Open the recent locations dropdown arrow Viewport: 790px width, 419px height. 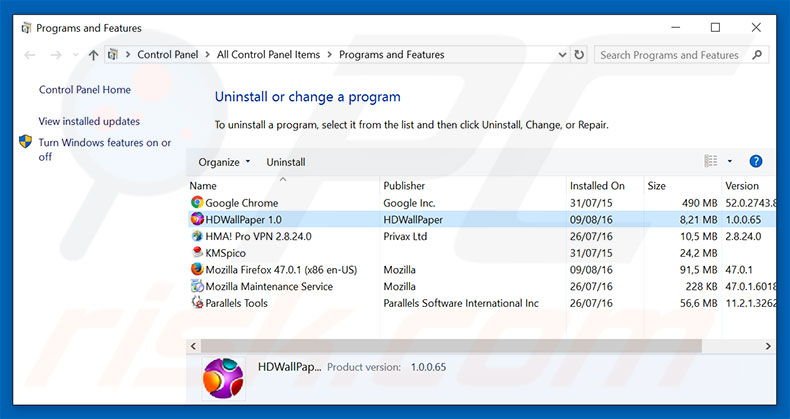[x=76, y=55]
